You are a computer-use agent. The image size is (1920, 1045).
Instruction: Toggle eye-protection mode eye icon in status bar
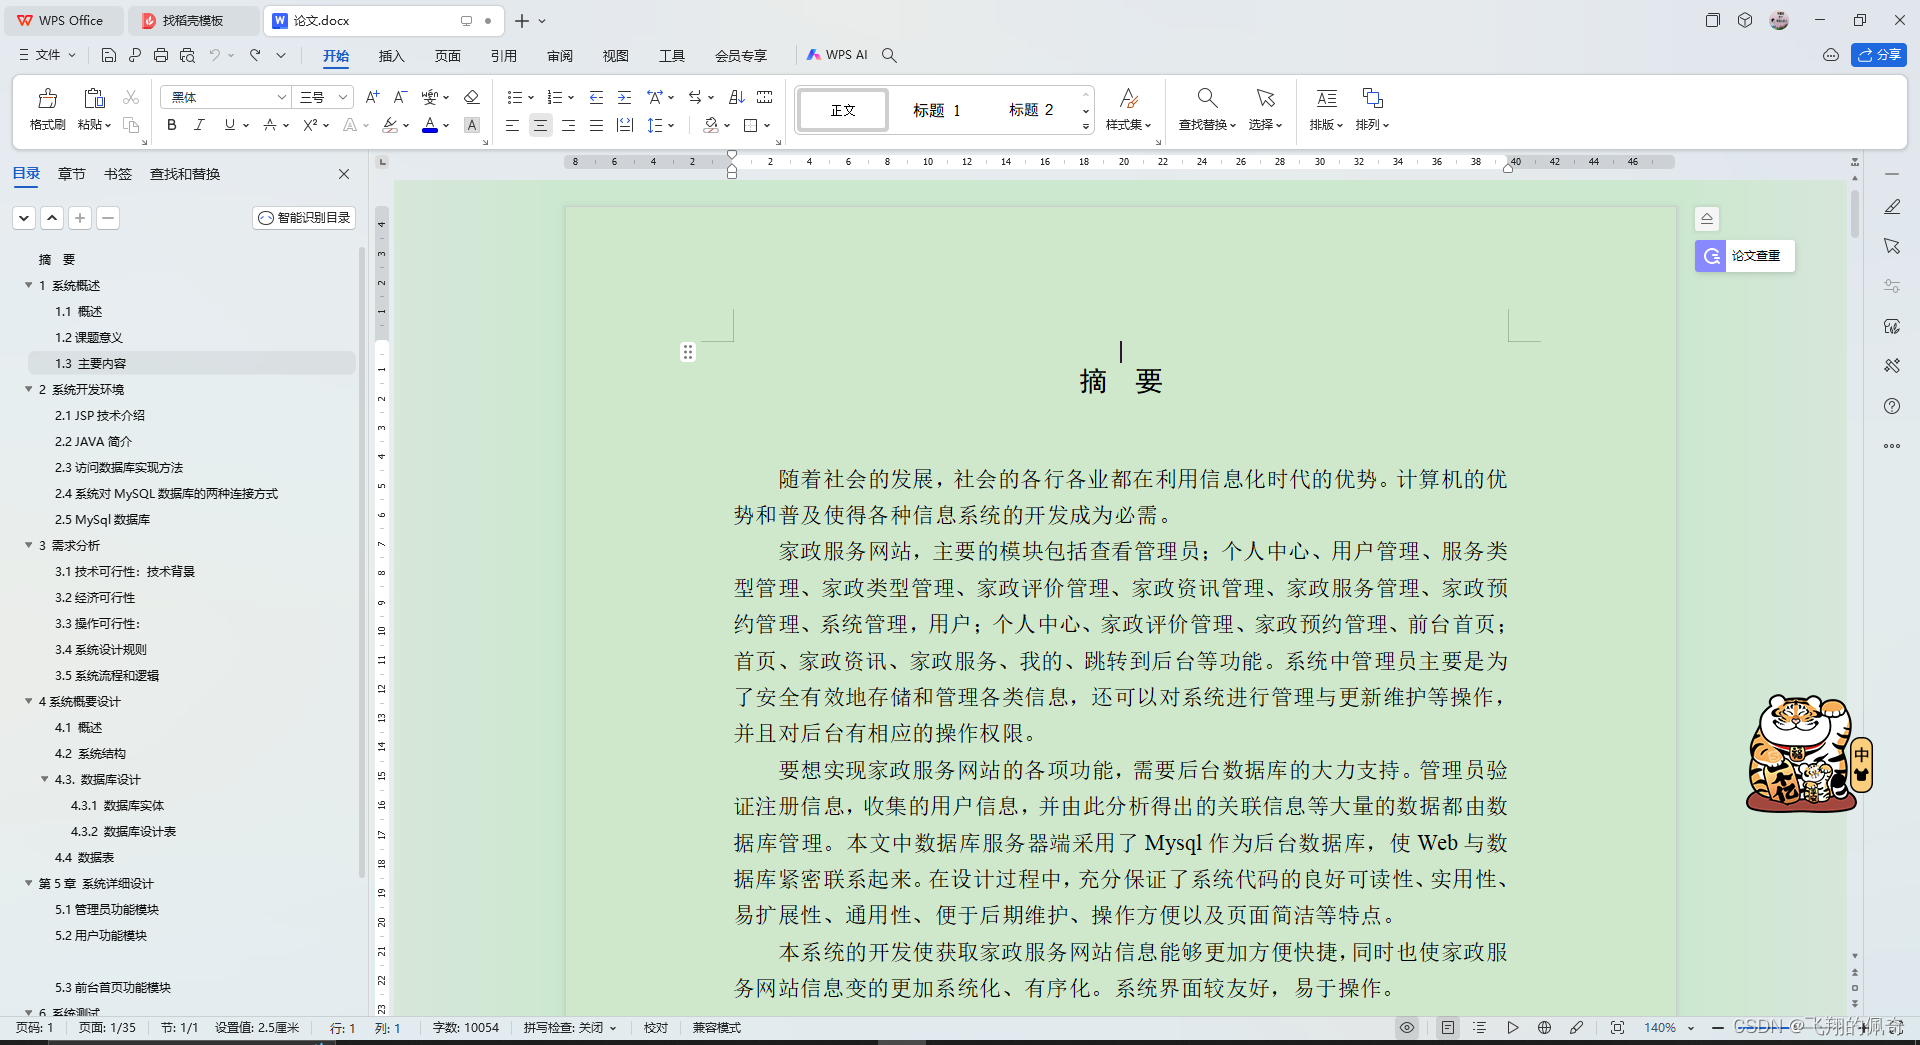click(1407, 1028)
